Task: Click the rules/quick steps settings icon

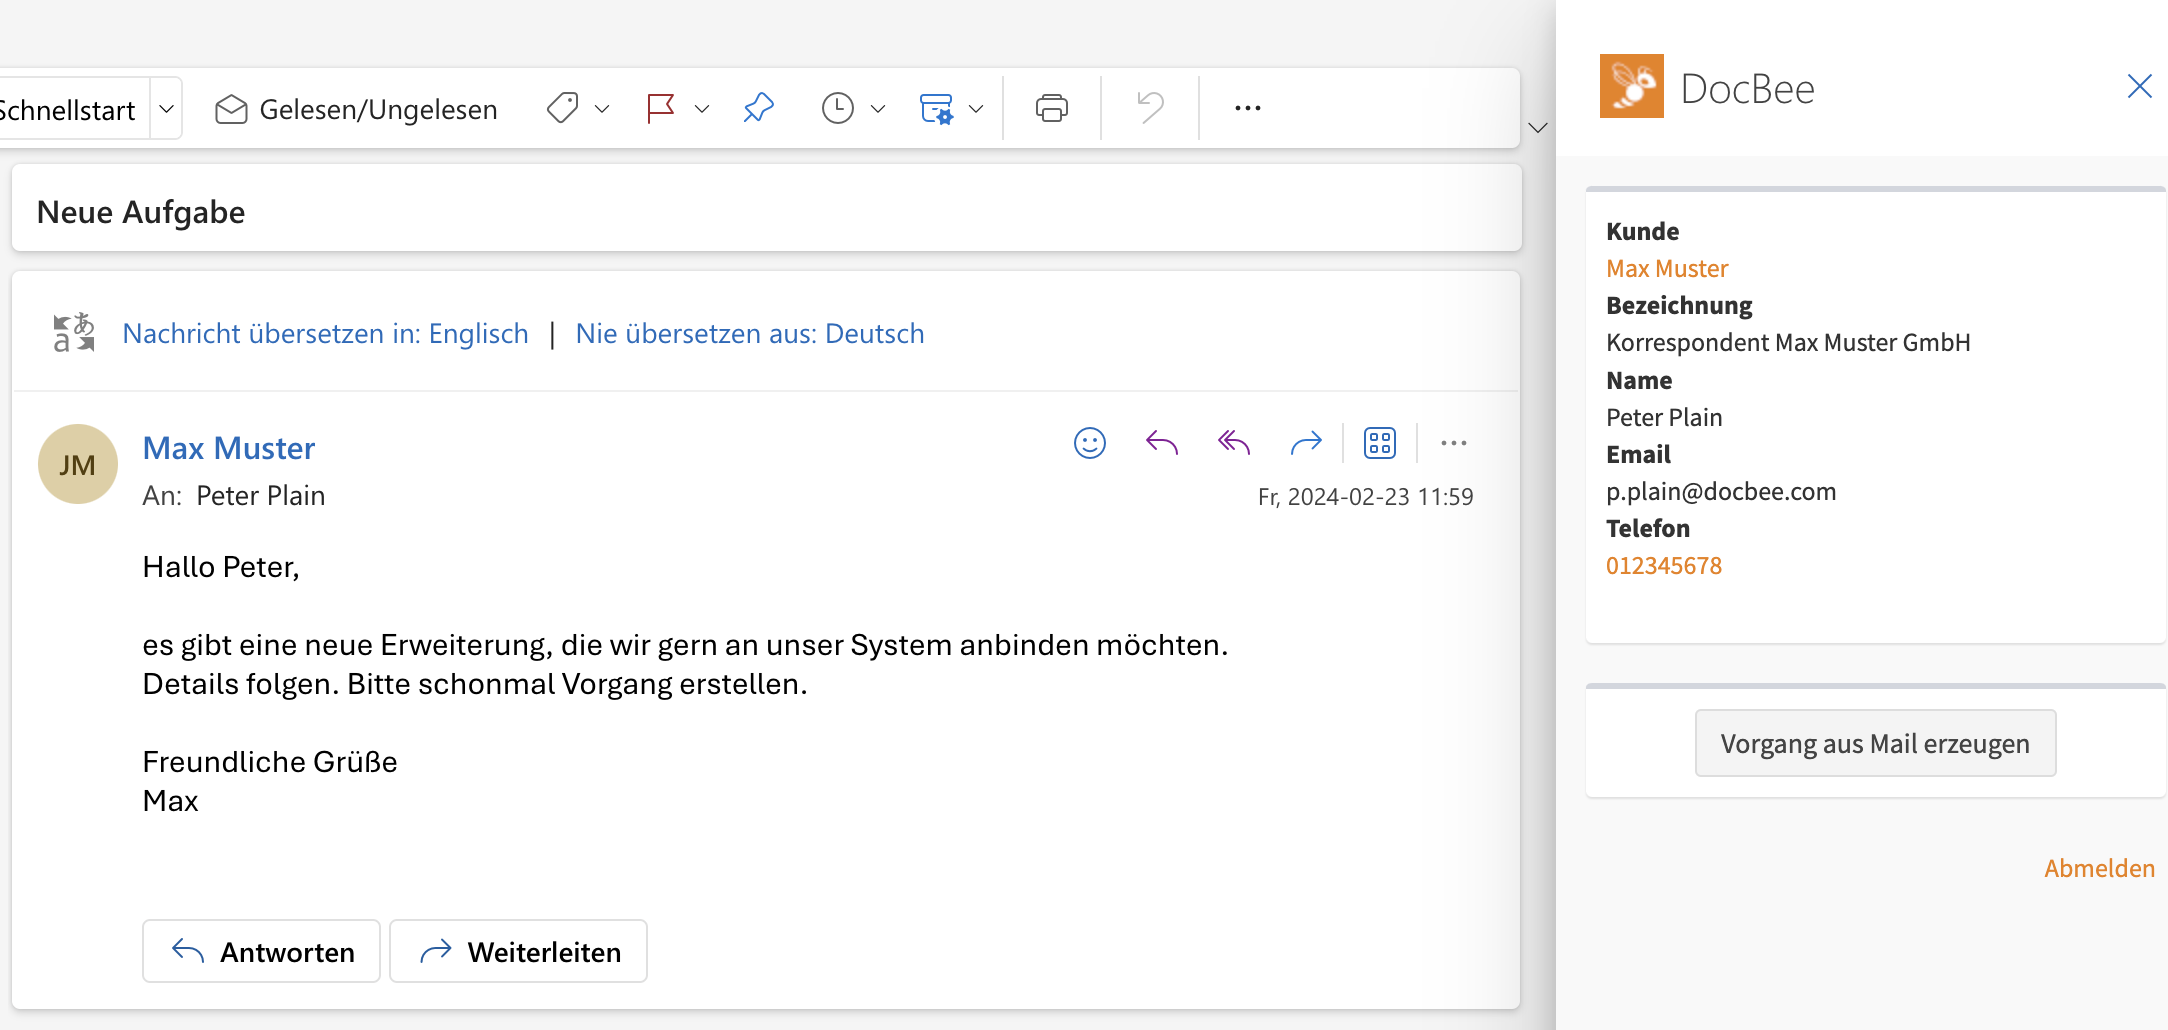Action: pos(937,108)
